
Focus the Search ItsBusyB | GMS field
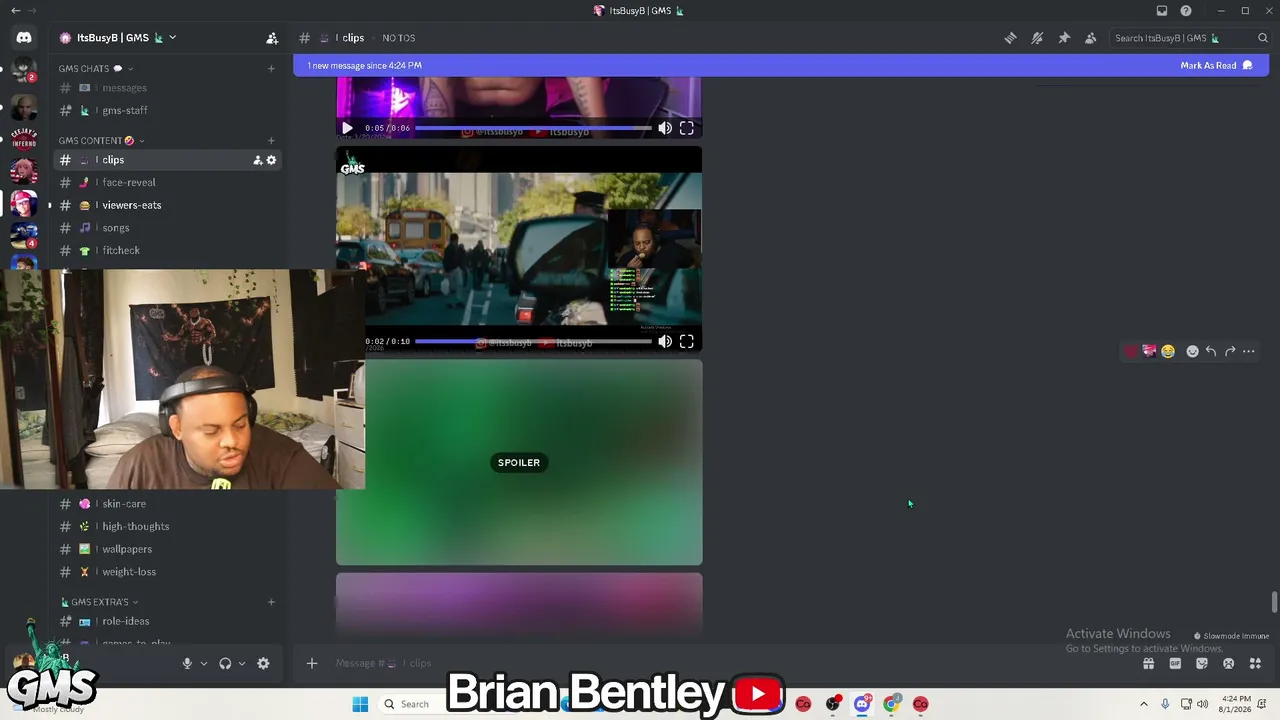point(1191,38)
